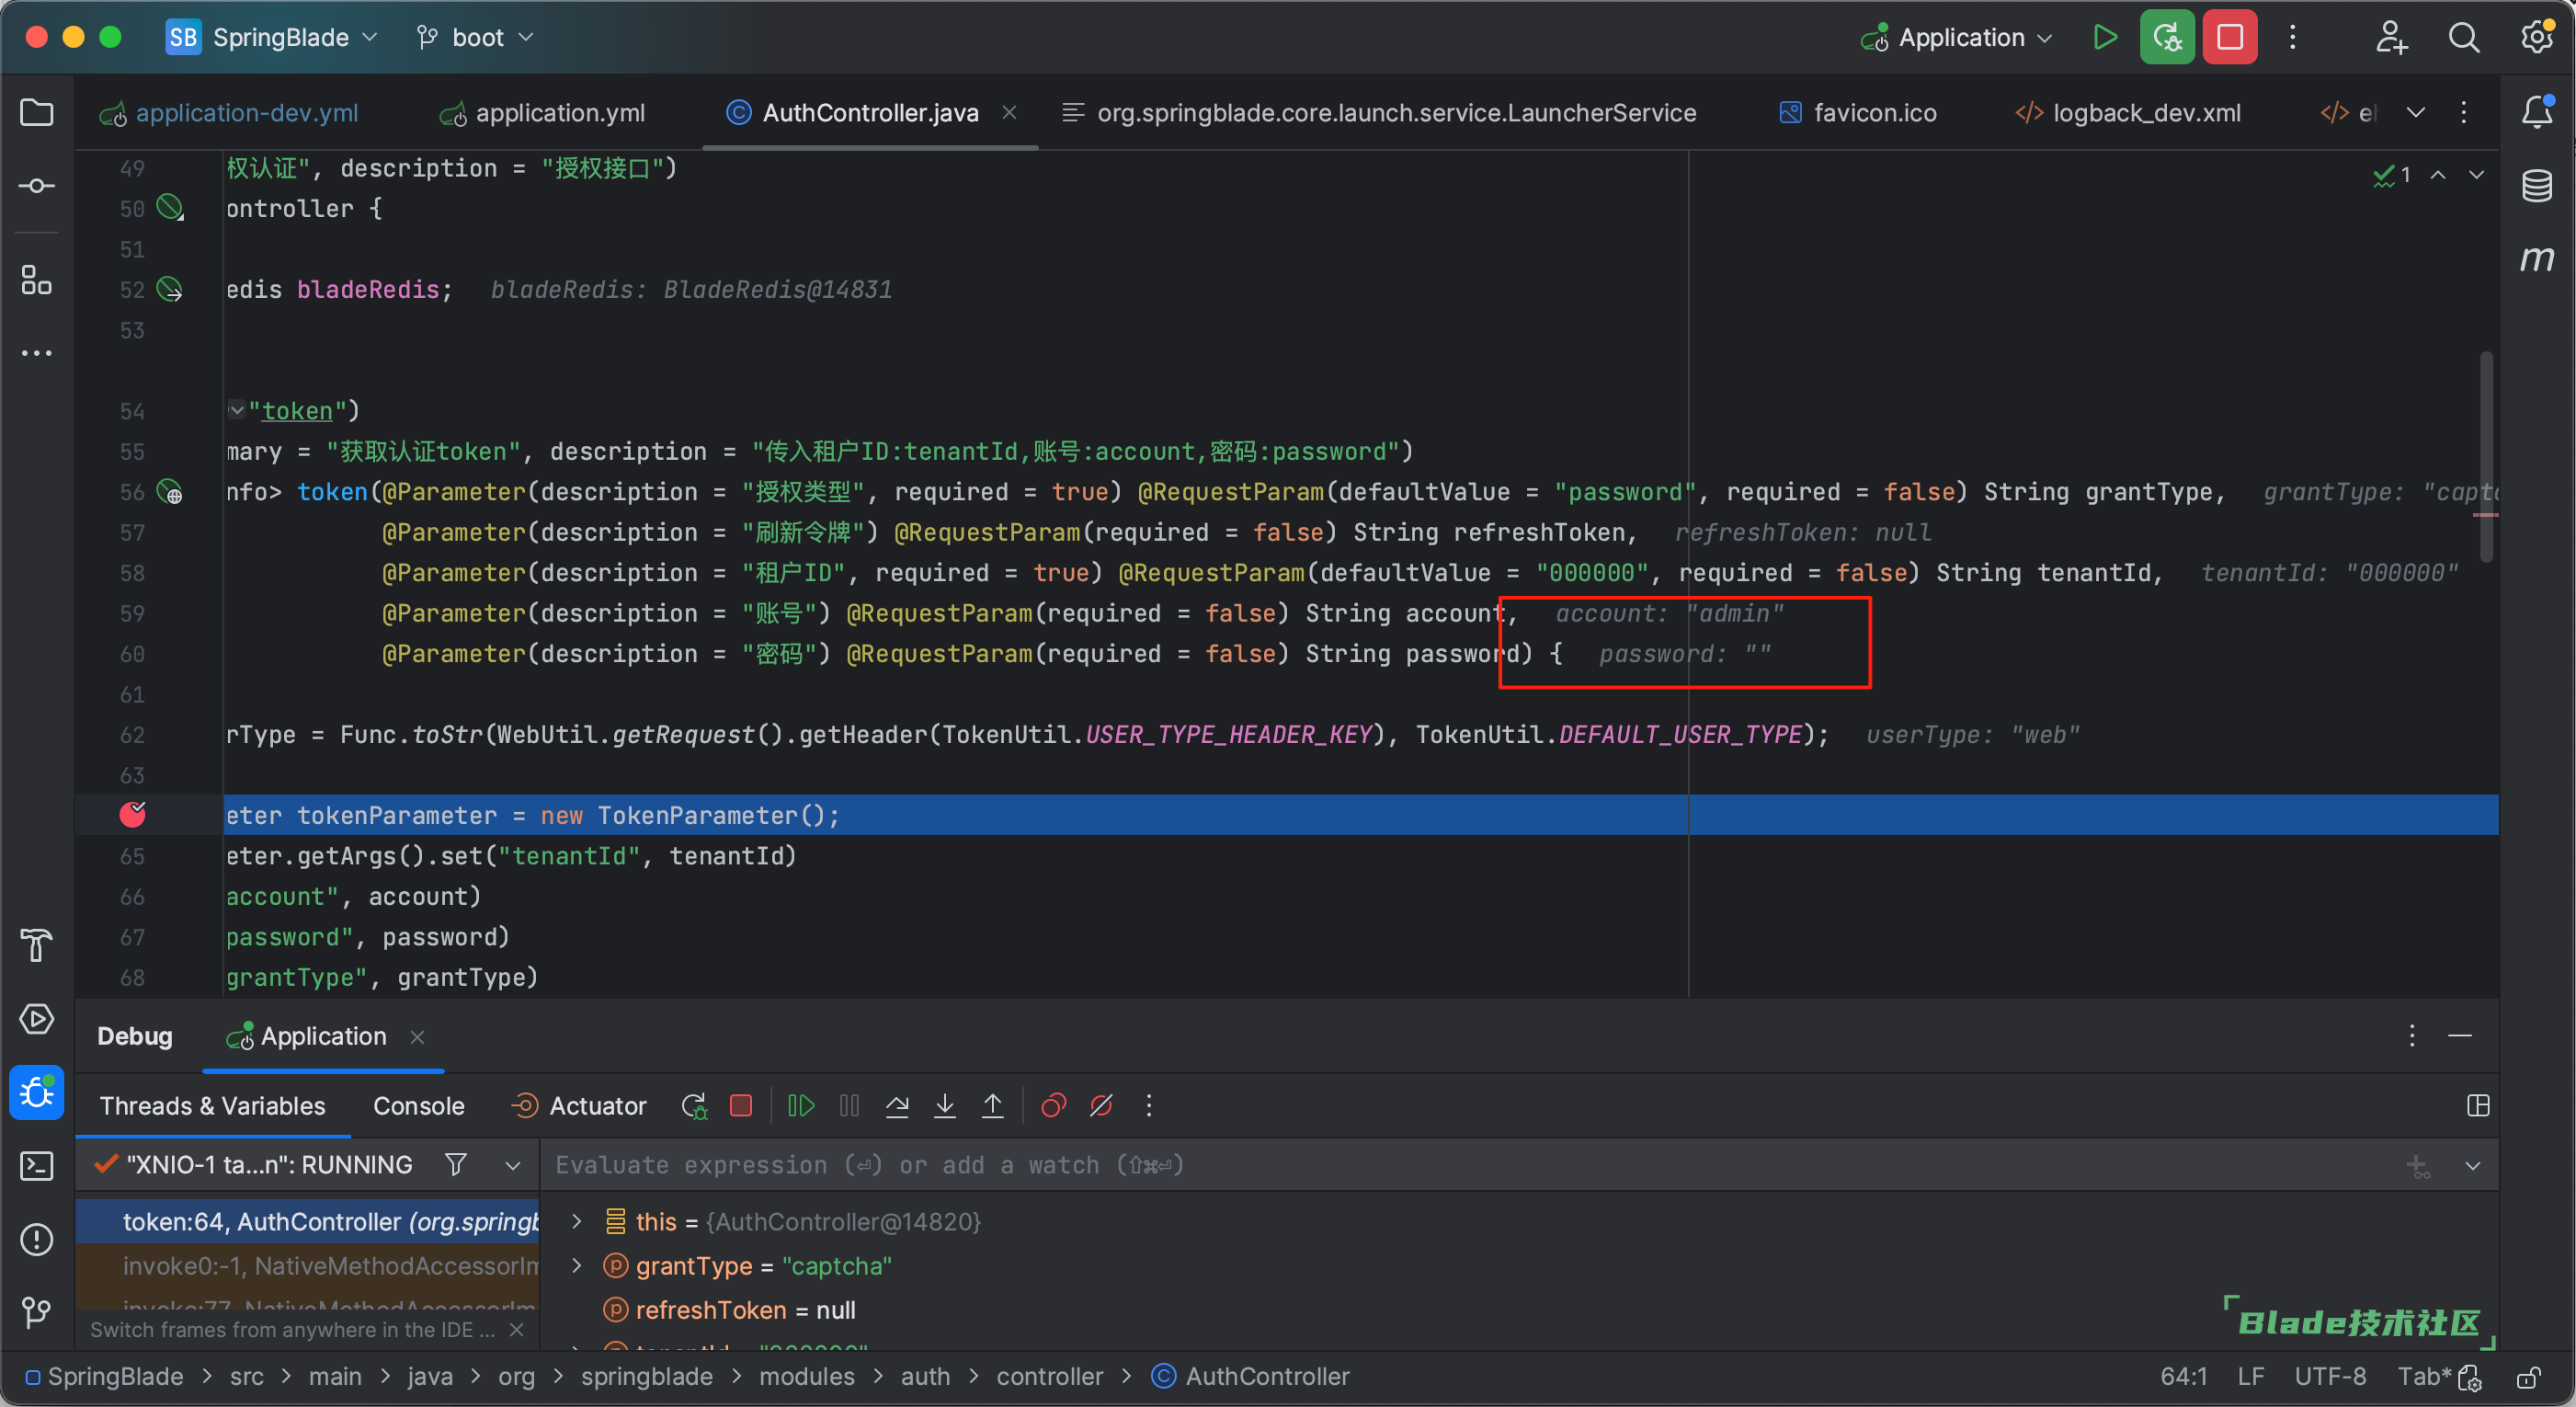Open the hidden editor tabs chevron

[2416, 112]
